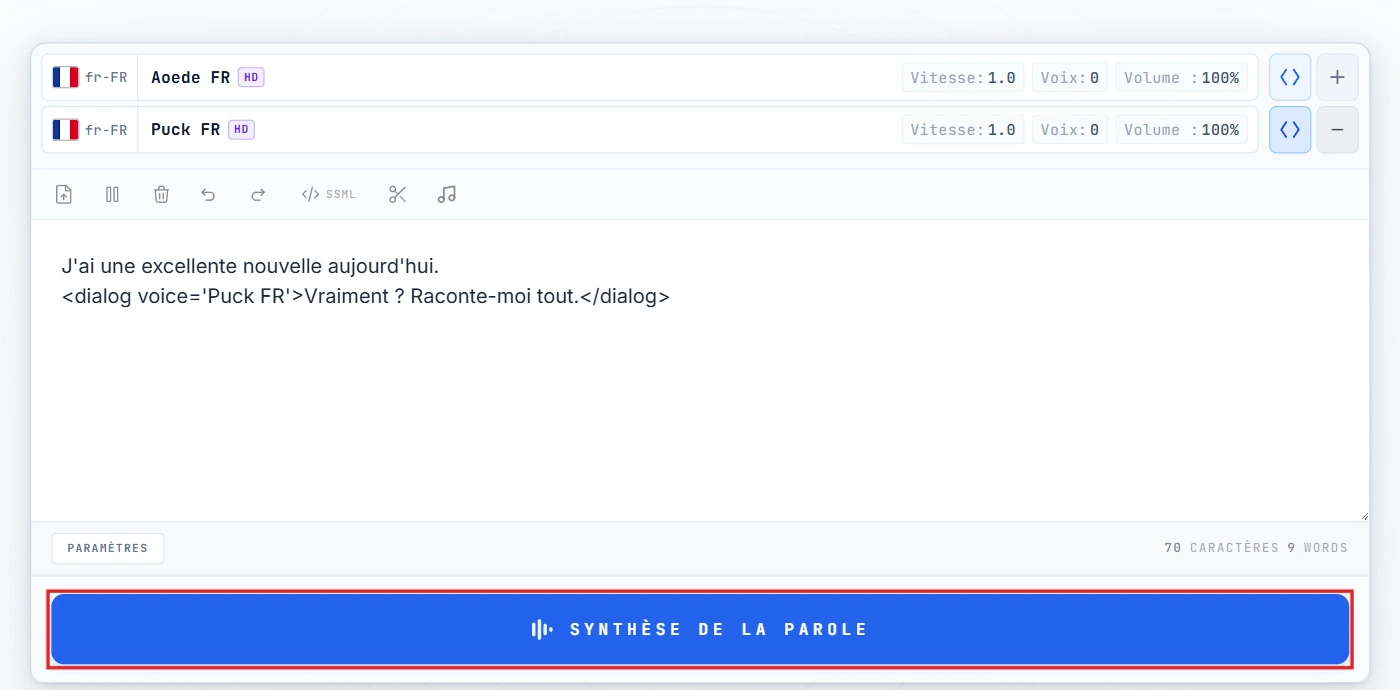
Task: Adjust the Vitesse value for Aoede FR
Action: (962, 77)
